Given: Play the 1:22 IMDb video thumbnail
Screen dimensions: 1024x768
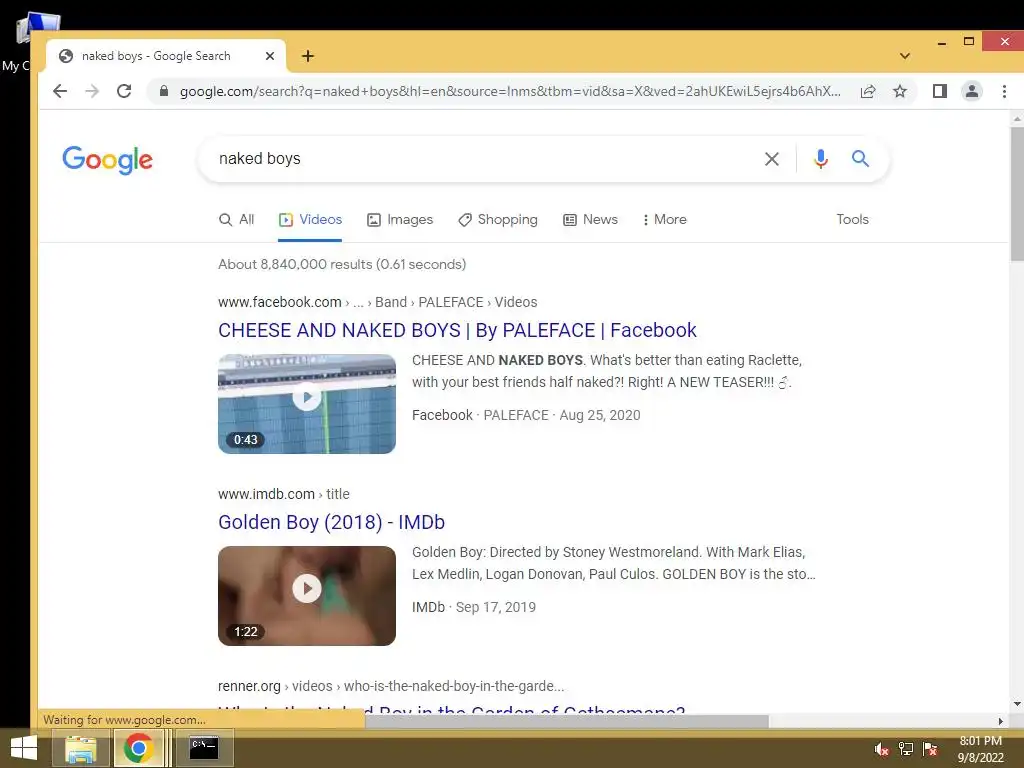Looking at the screenshot, I should [x=307, y=596].
